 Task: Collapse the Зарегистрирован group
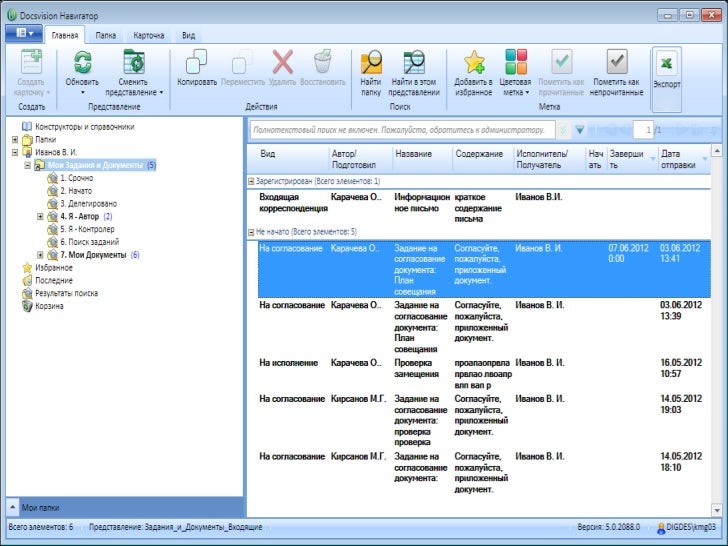click(x=250, y=181)
